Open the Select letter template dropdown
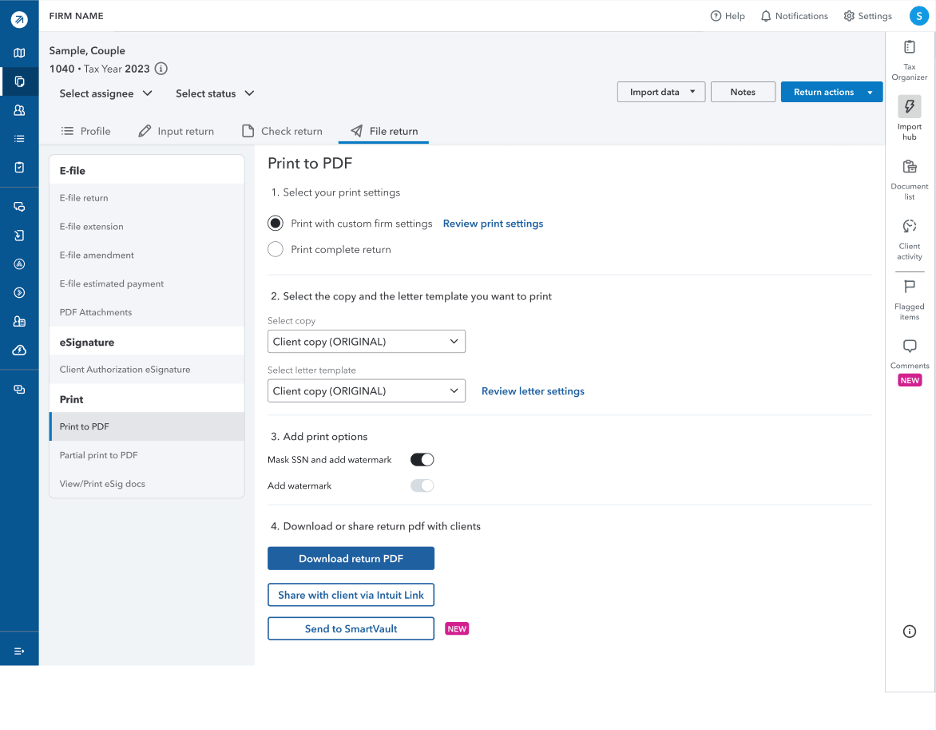 pos(367,391)
